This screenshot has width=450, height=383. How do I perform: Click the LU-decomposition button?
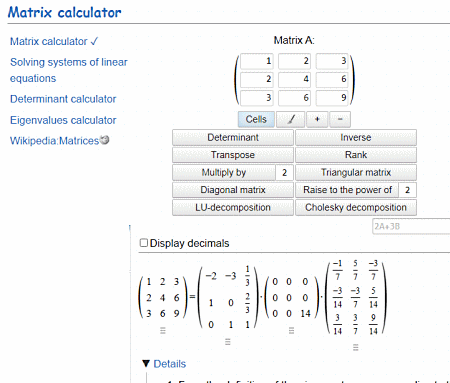(x=233, y=207)
